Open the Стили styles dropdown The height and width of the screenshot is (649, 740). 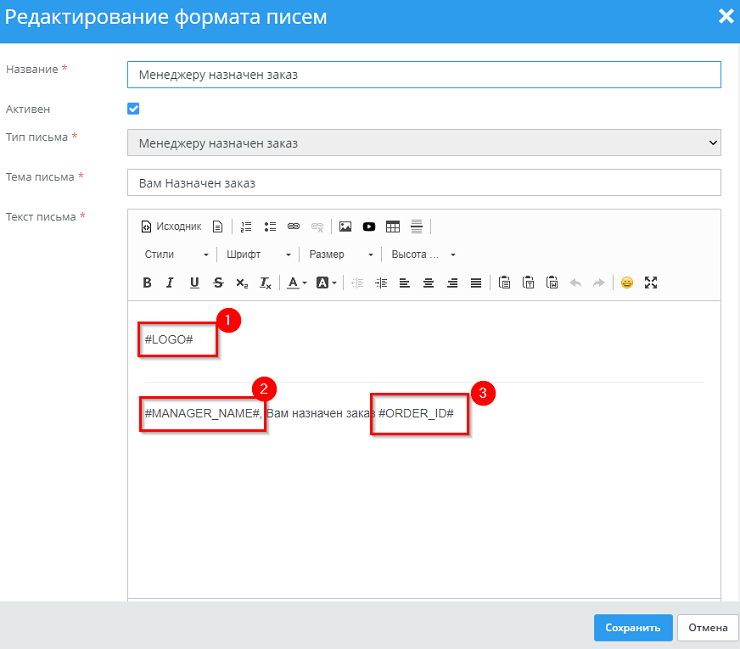pos(176,255)
